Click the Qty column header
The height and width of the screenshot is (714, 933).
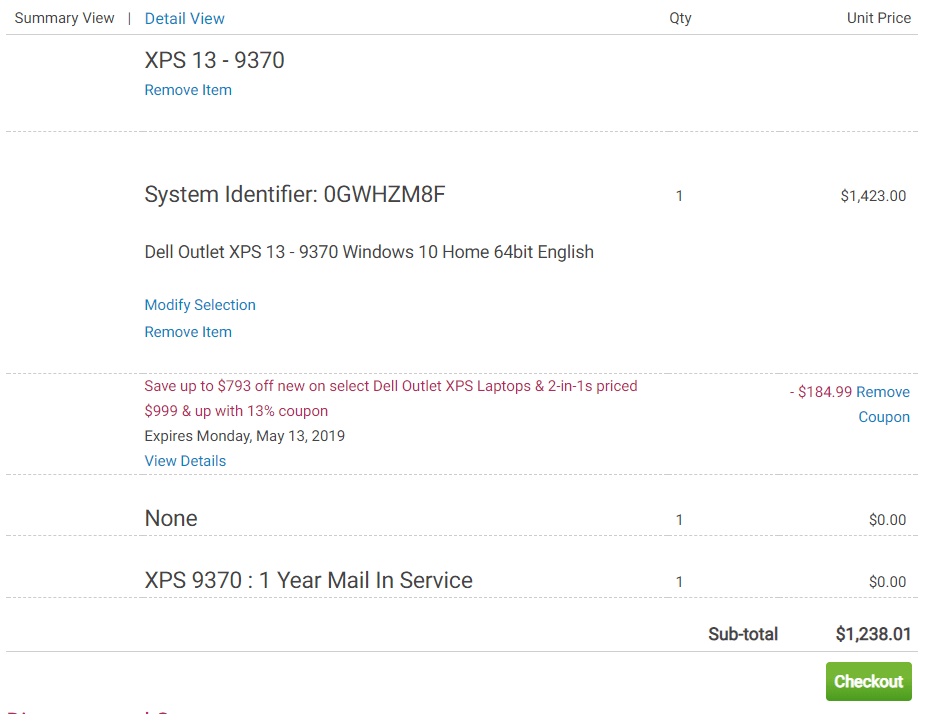coord(680,17)
